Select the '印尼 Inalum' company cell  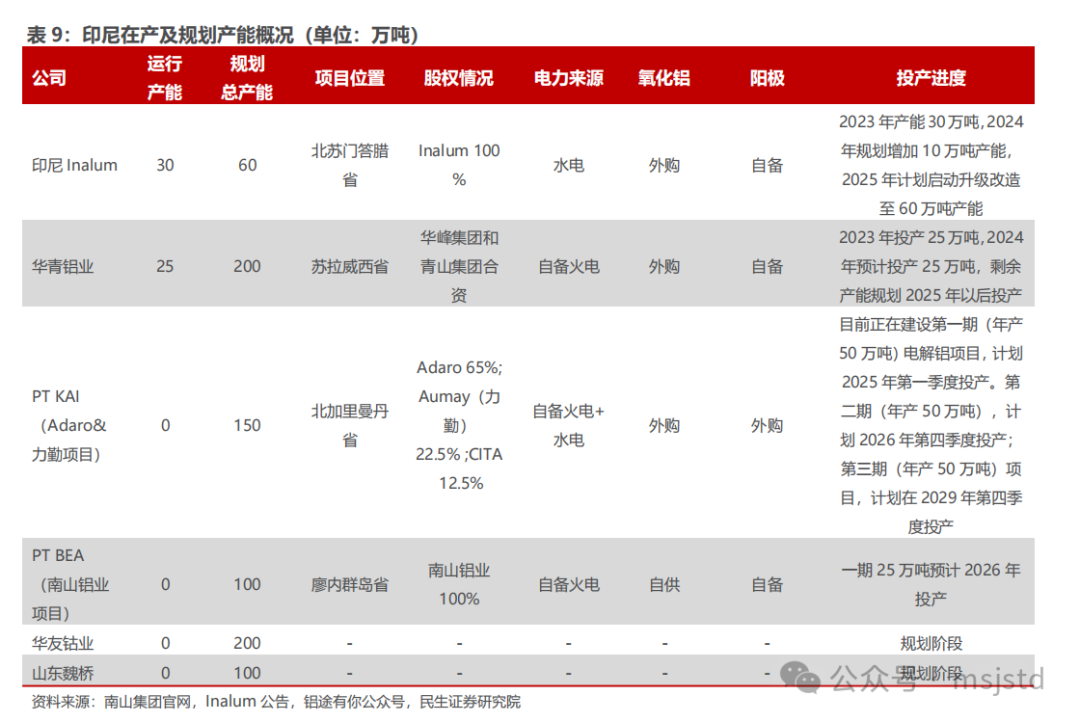click(74, 165)
